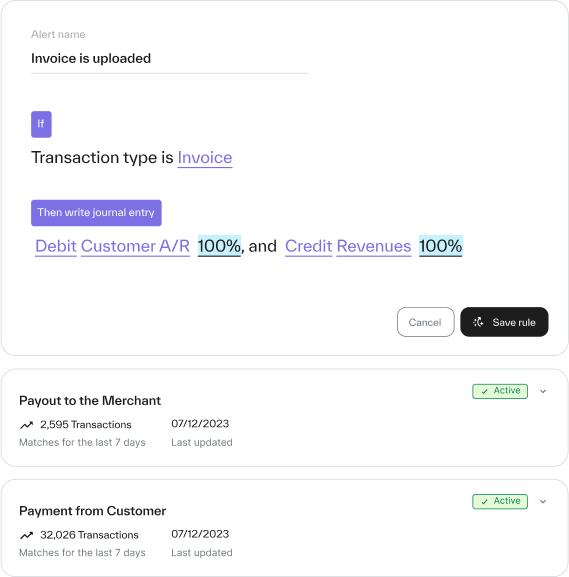Click the checkmark in Payout Active badge
Screen dimensions: 569x577
tap(484, 391)
